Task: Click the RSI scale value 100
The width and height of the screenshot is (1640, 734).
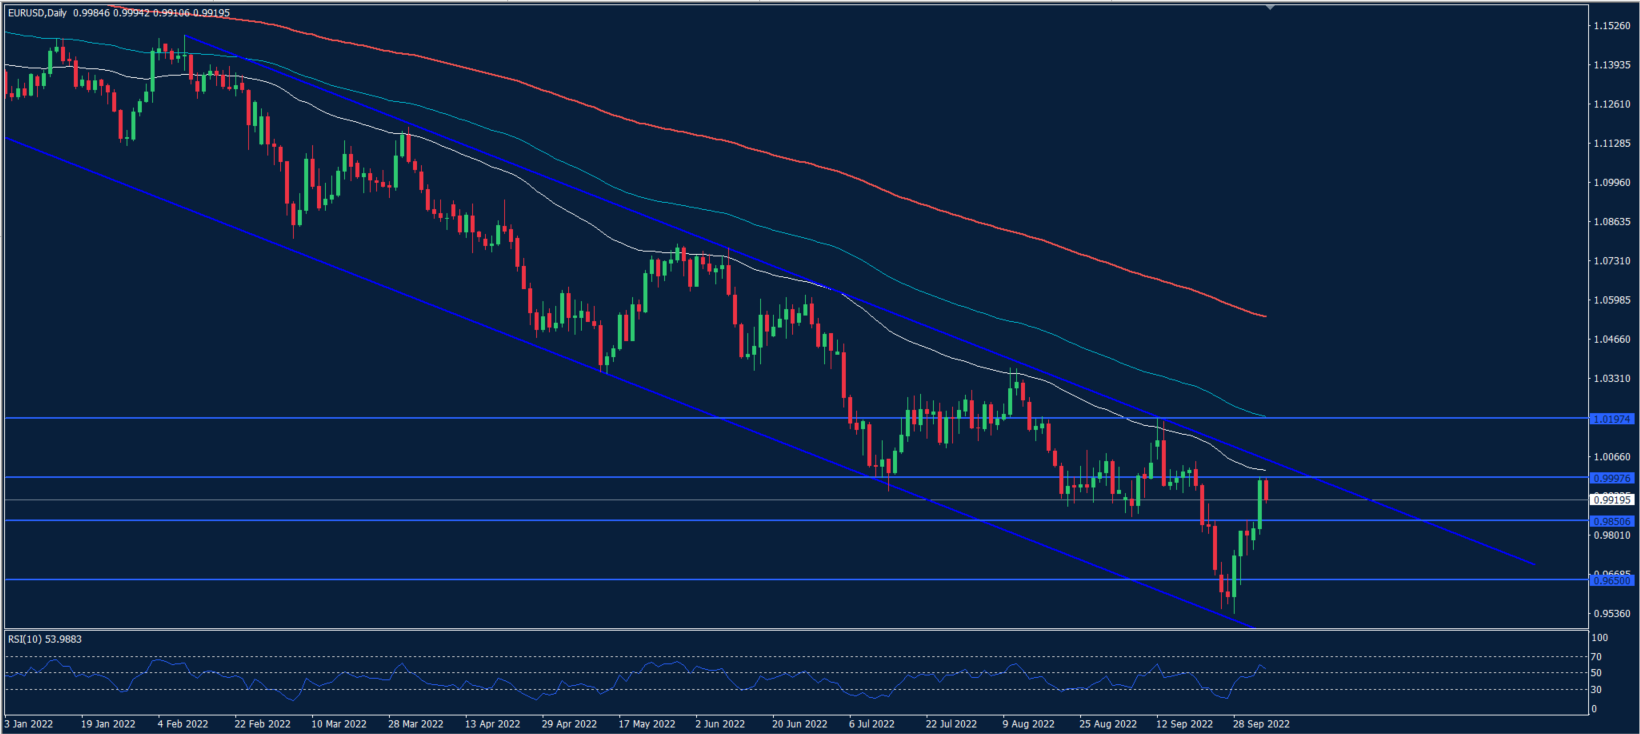Action: [1600, 638]
